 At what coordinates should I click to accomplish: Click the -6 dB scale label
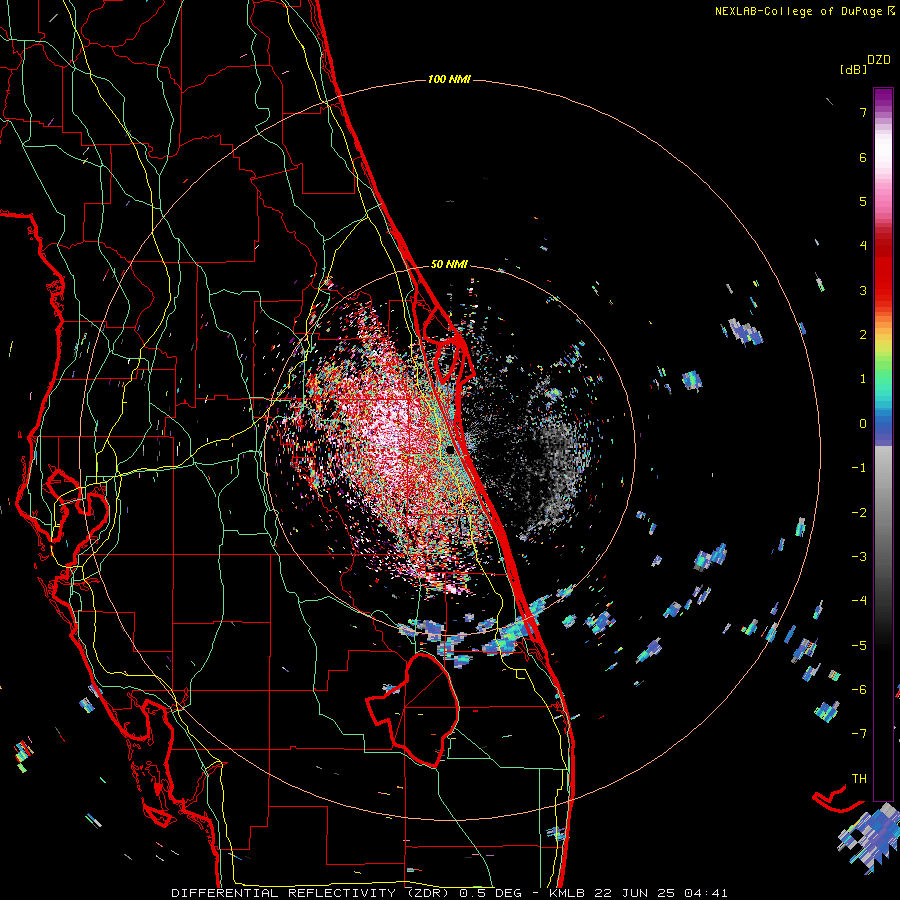[x=859, y=690]
